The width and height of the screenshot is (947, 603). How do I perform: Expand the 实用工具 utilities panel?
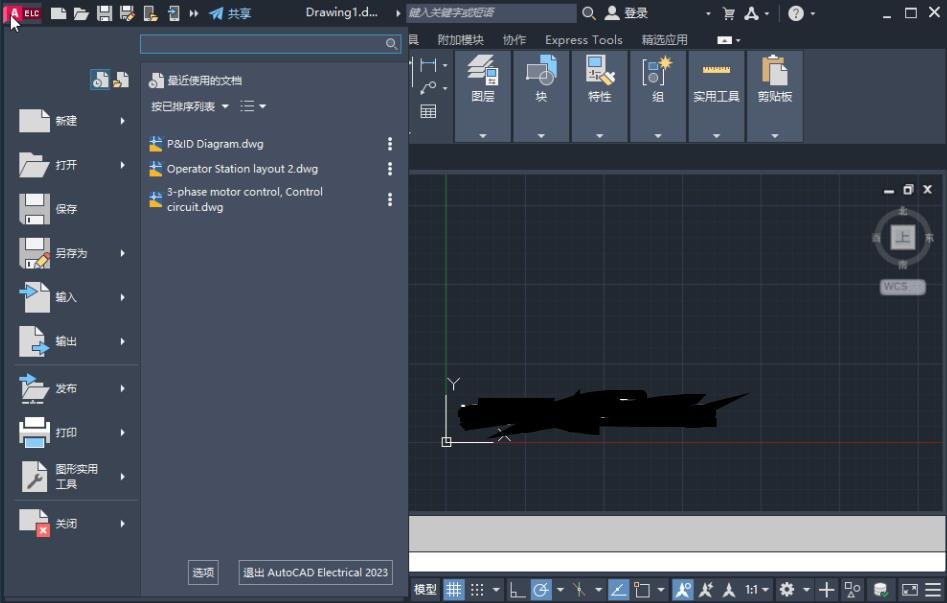tap(716, 136)
